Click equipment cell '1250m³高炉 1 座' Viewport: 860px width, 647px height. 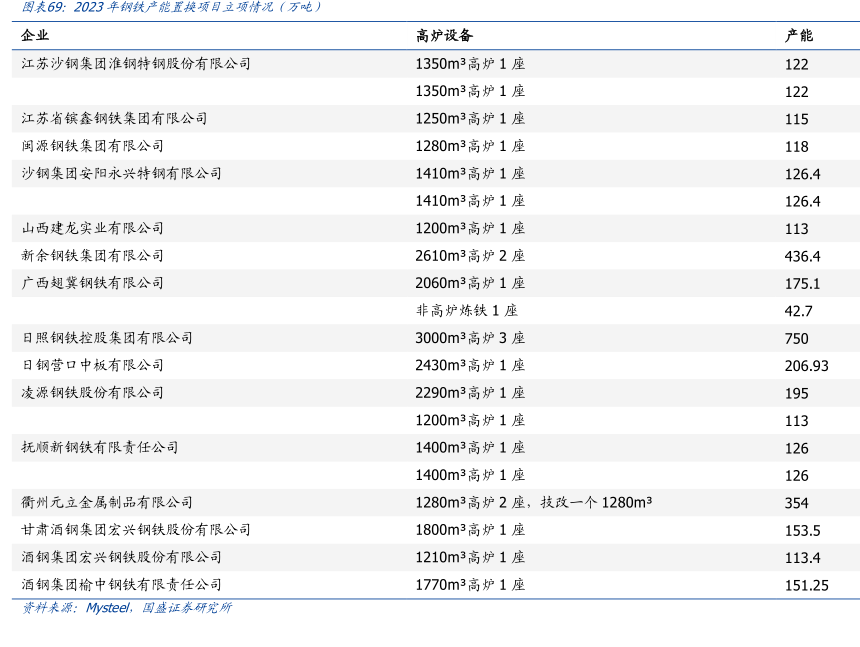(470, 118)
